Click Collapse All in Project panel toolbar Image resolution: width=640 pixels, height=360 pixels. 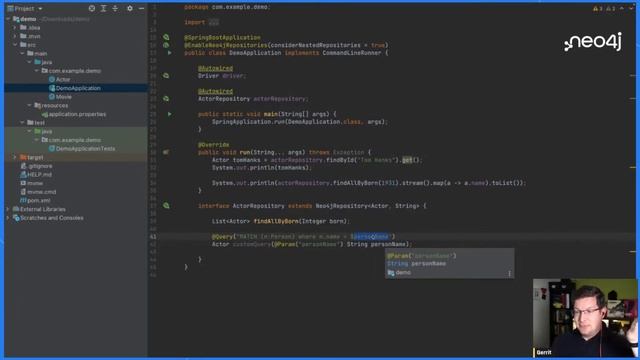[x=115, y=8]
